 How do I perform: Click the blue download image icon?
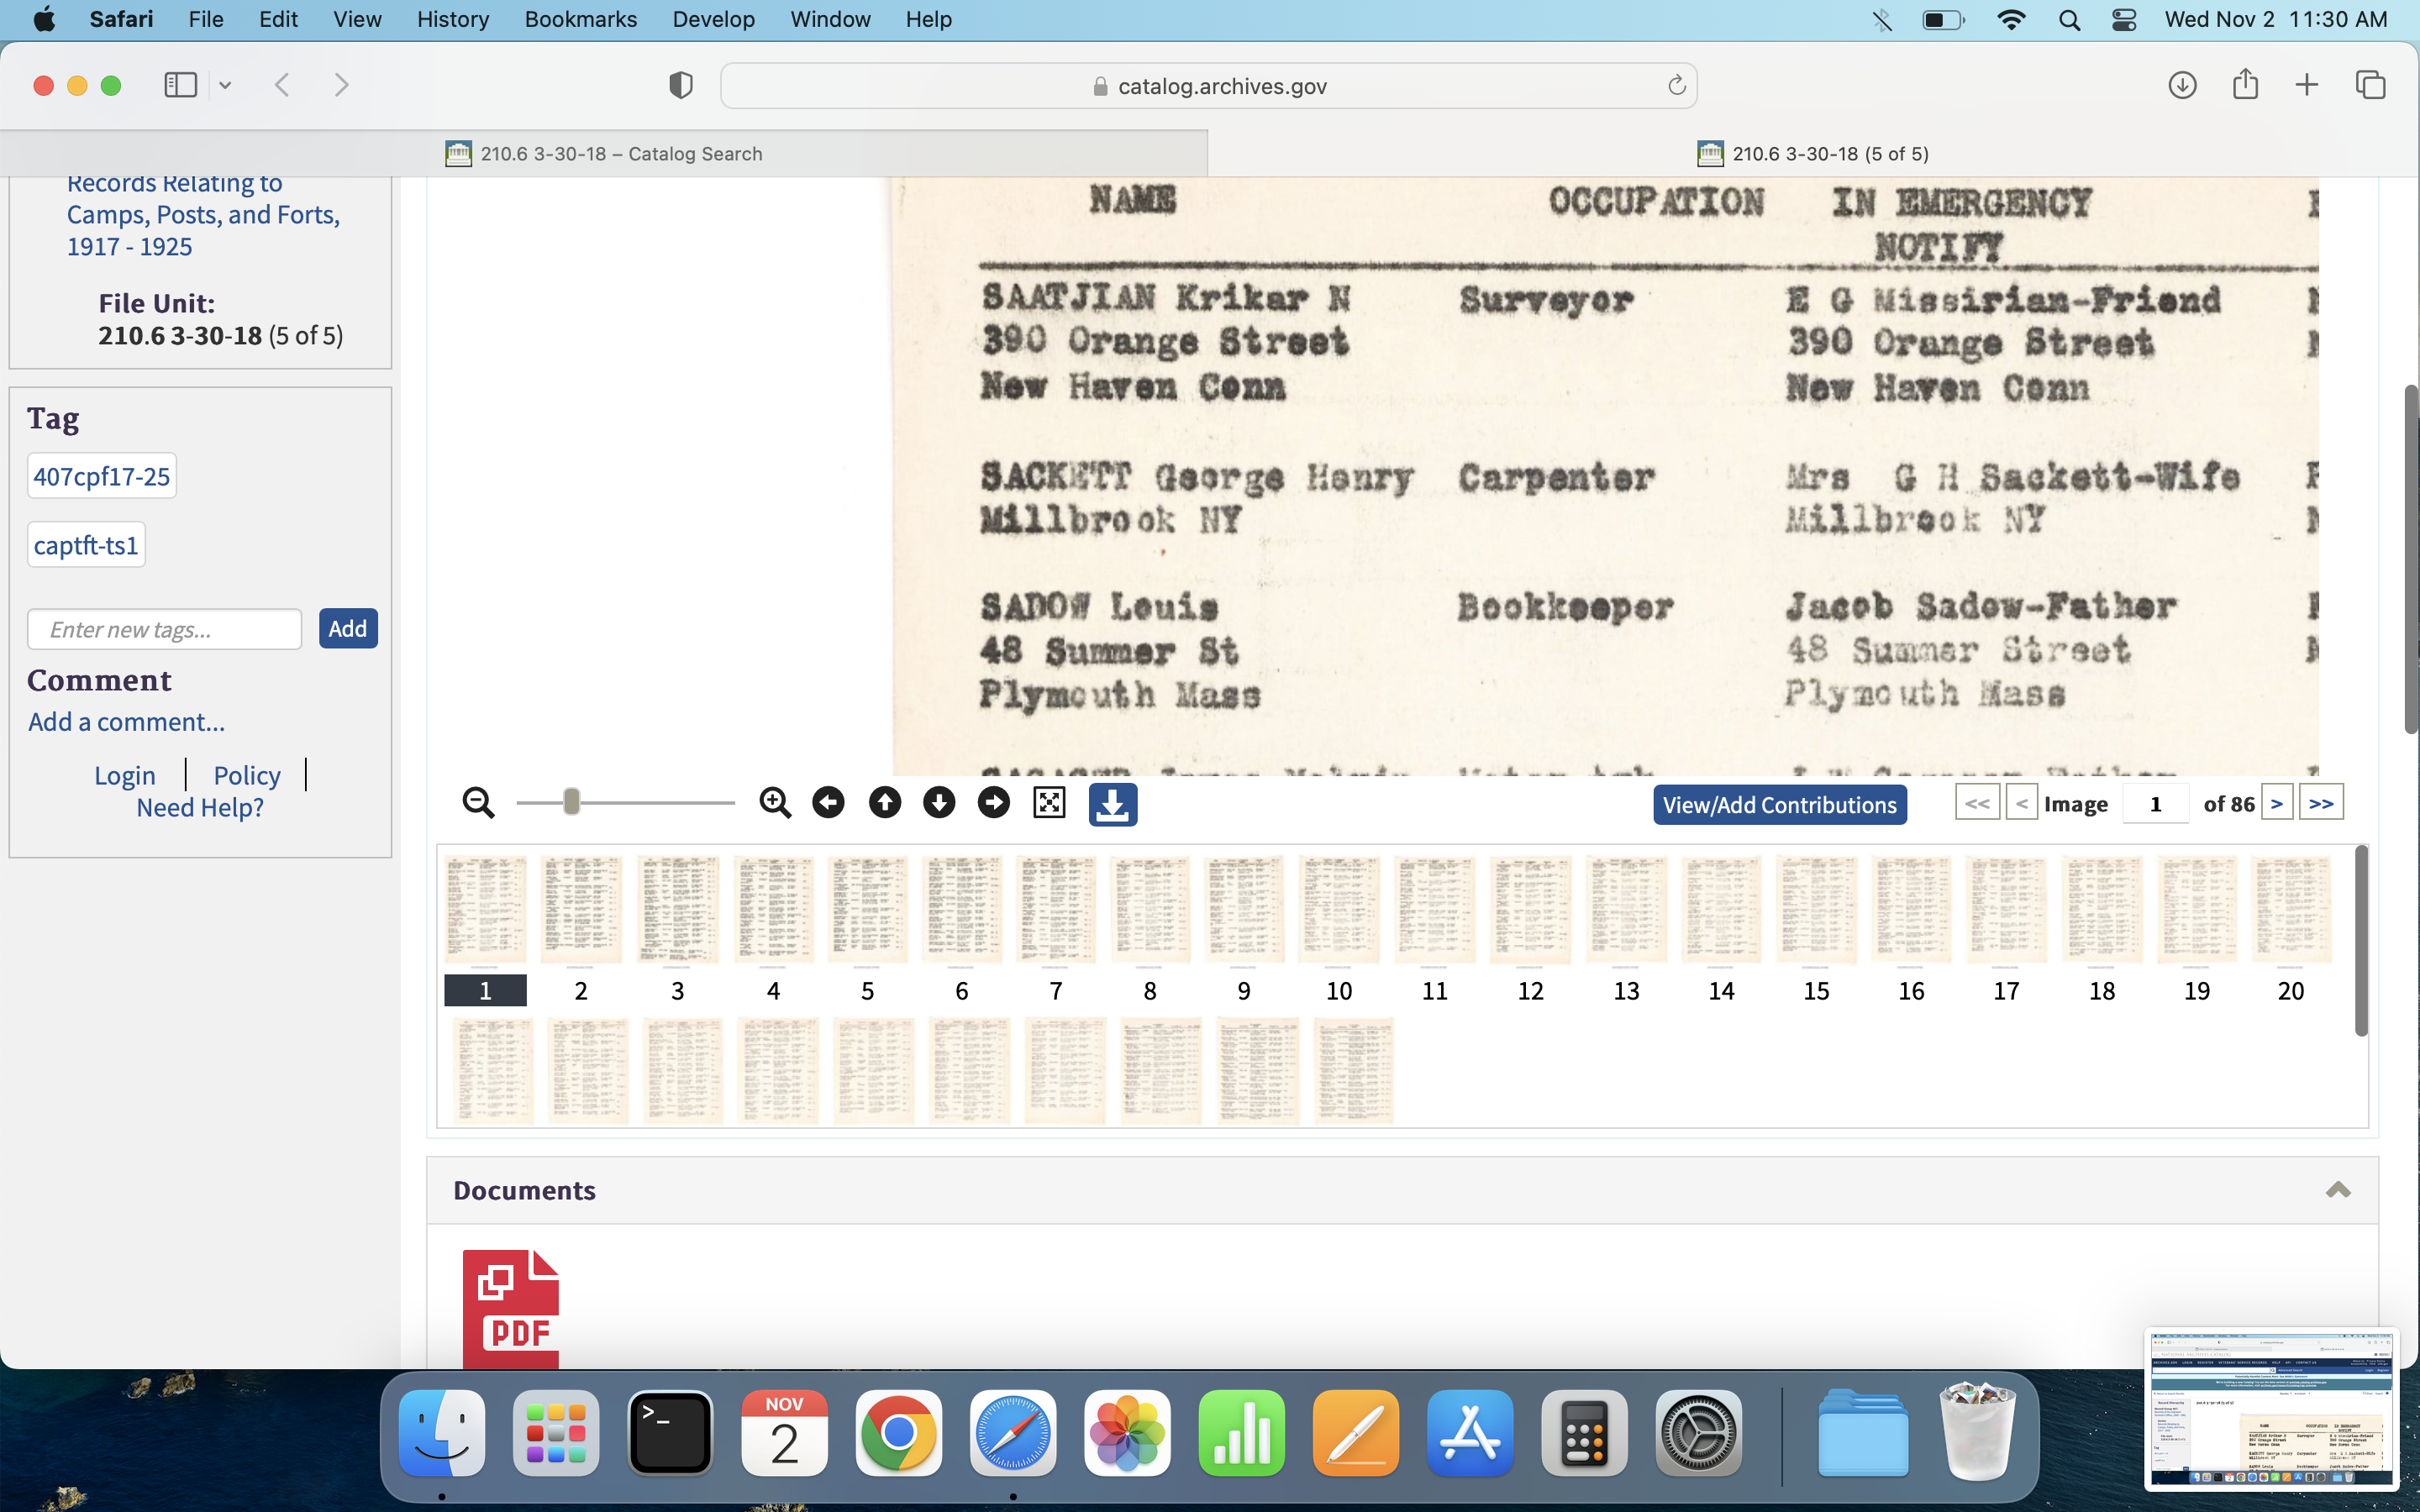coord(1112,804)
